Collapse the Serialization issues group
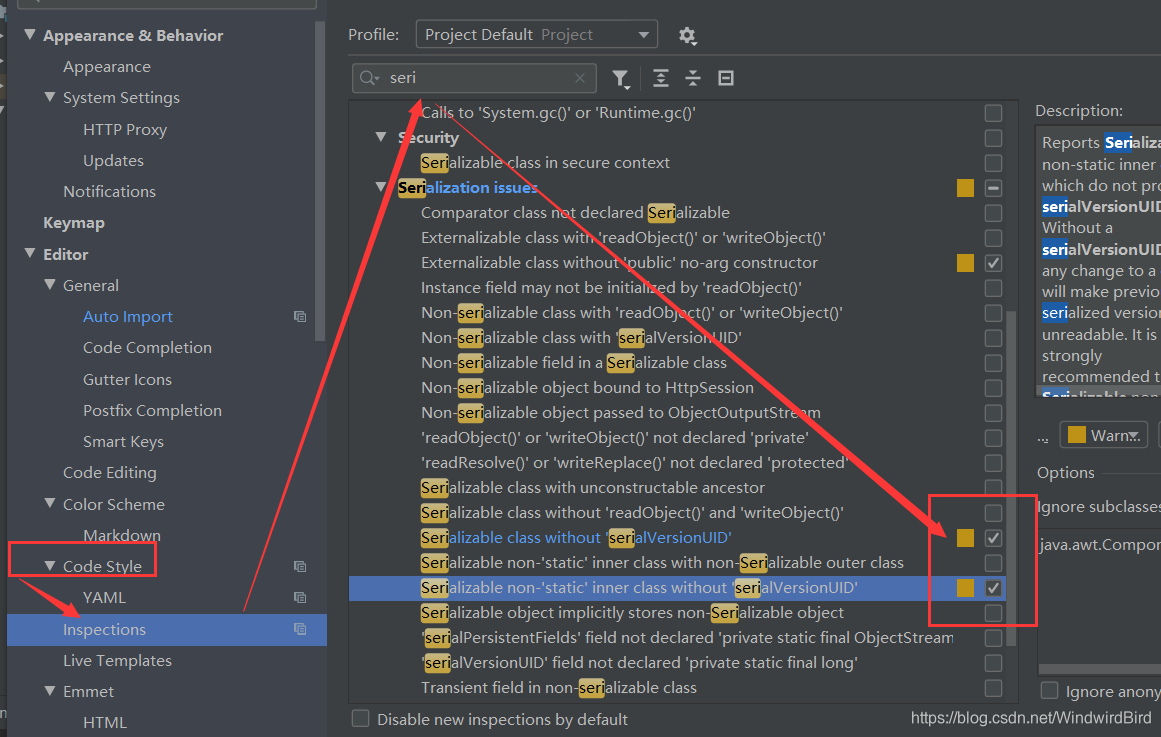The height and width of the screenshot is (737, 1161). tap(381, 187)
